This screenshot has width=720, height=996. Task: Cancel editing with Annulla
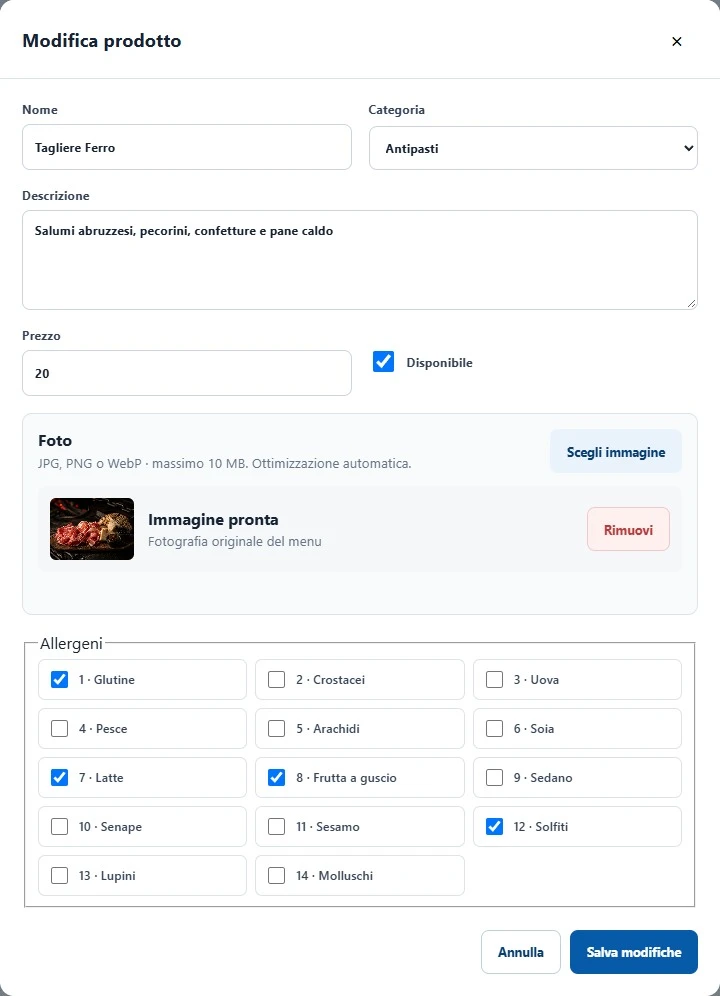coord(520,952)
